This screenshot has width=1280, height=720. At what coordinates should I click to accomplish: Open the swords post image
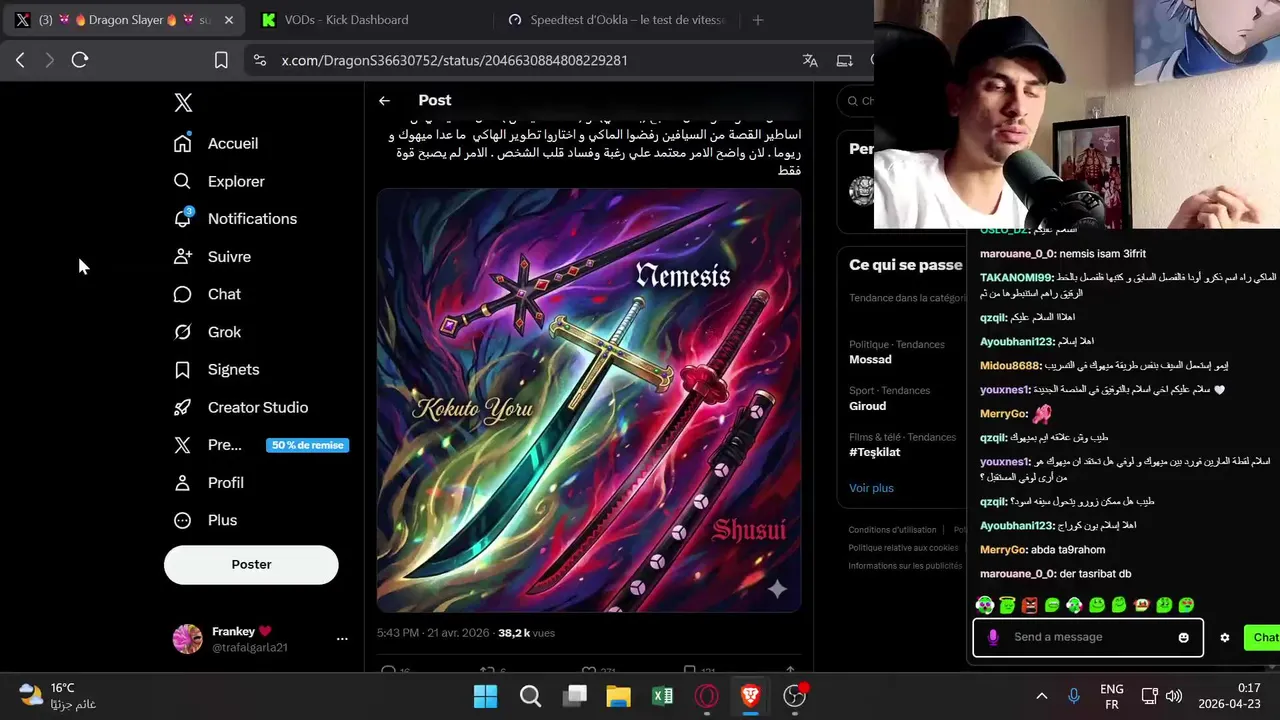pyautogui.click(x=589, y=400)
